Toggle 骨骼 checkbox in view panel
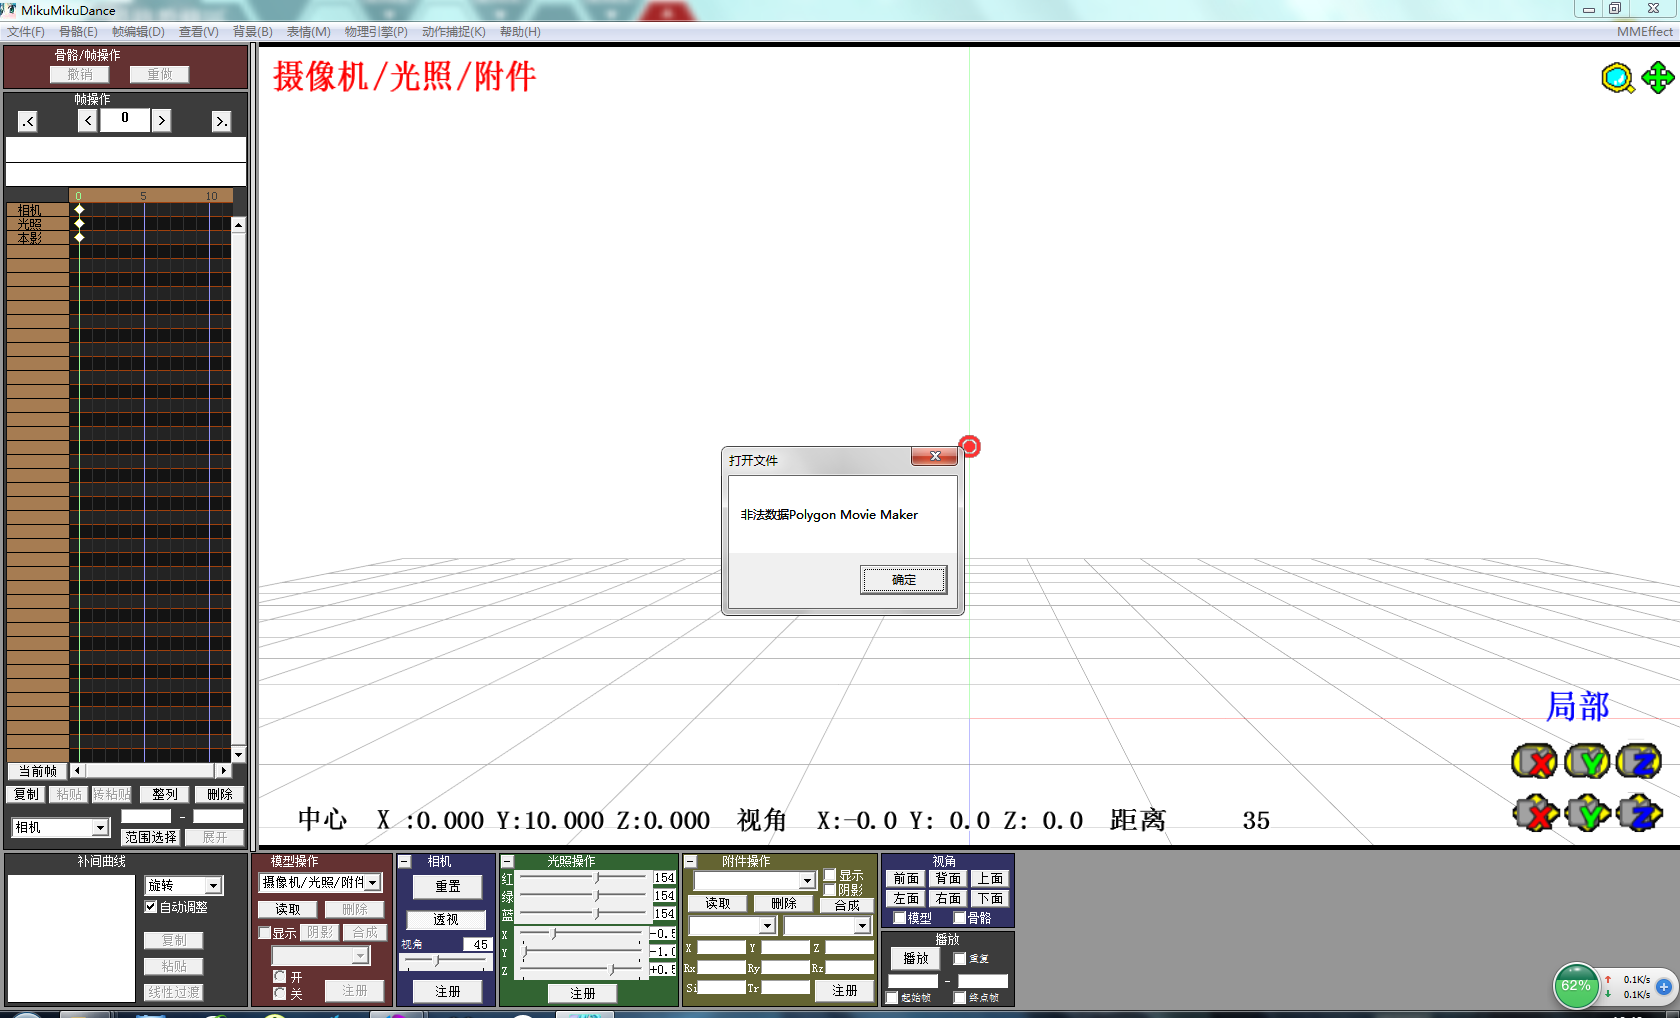The width and height of the screenshot is (1680, 1018). 960,917
